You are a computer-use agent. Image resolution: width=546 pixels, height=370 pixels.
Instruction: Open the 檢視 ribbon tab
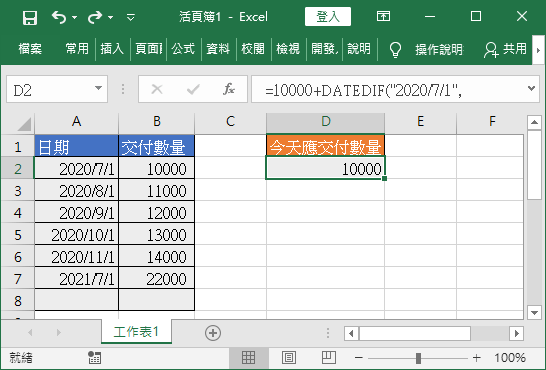(x=288, y=49)
